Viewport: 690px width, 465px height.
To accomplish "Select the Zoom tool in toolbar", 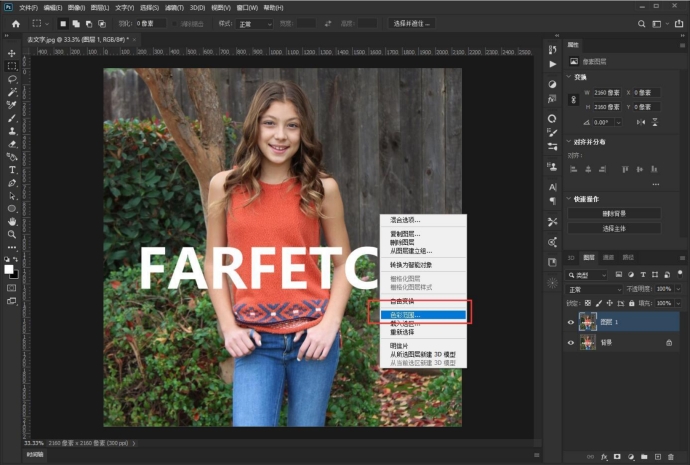I will (x=12, y=234).
